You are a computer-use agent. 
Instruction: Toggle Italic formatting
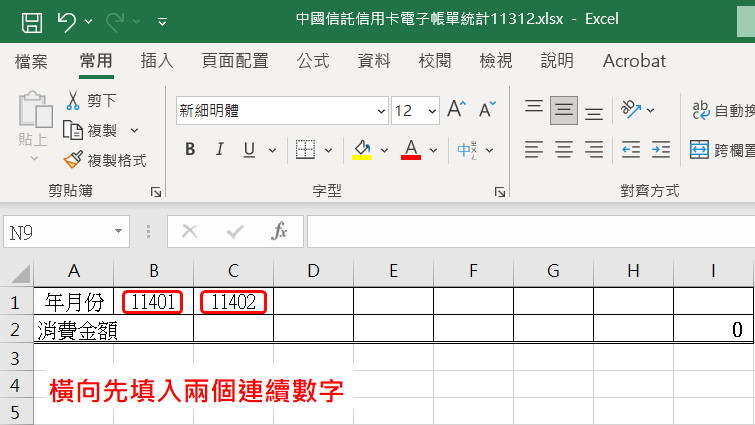click(219, 150)
